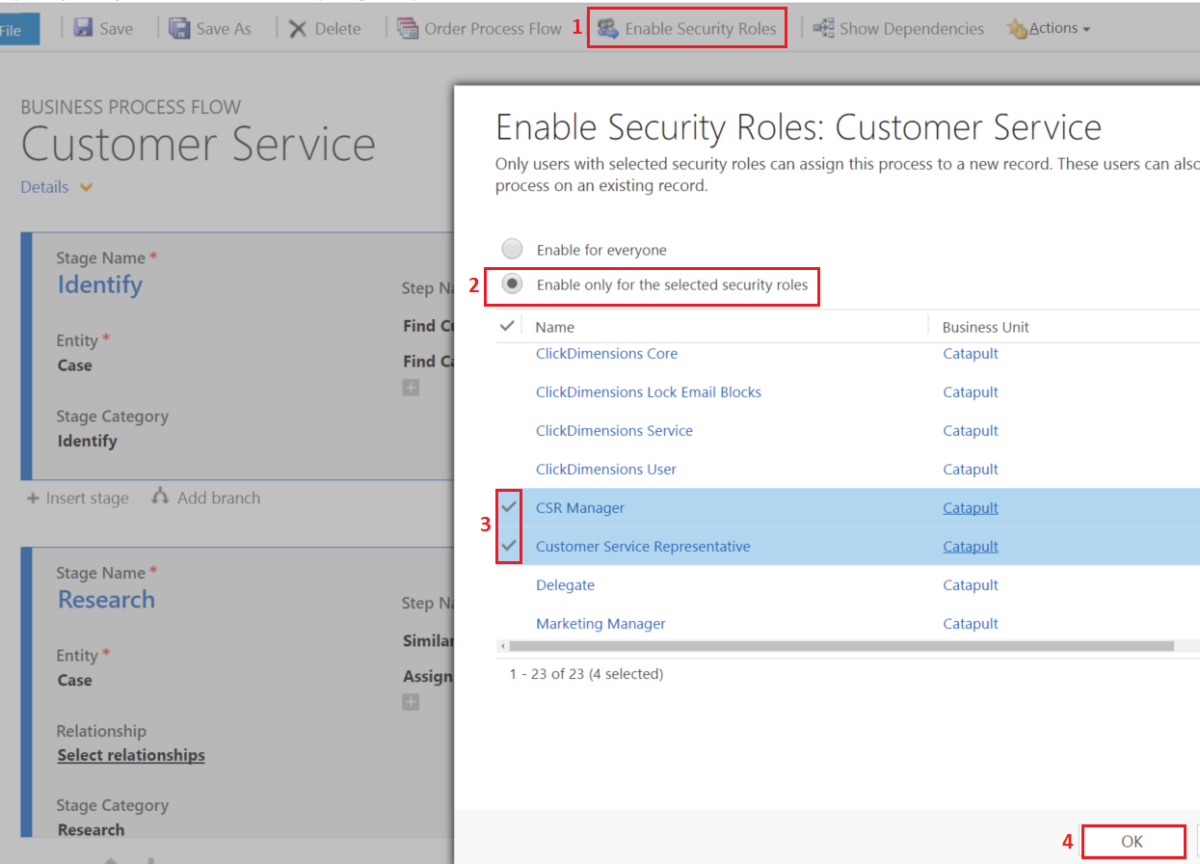Click the Save As icon

[179, 28]
